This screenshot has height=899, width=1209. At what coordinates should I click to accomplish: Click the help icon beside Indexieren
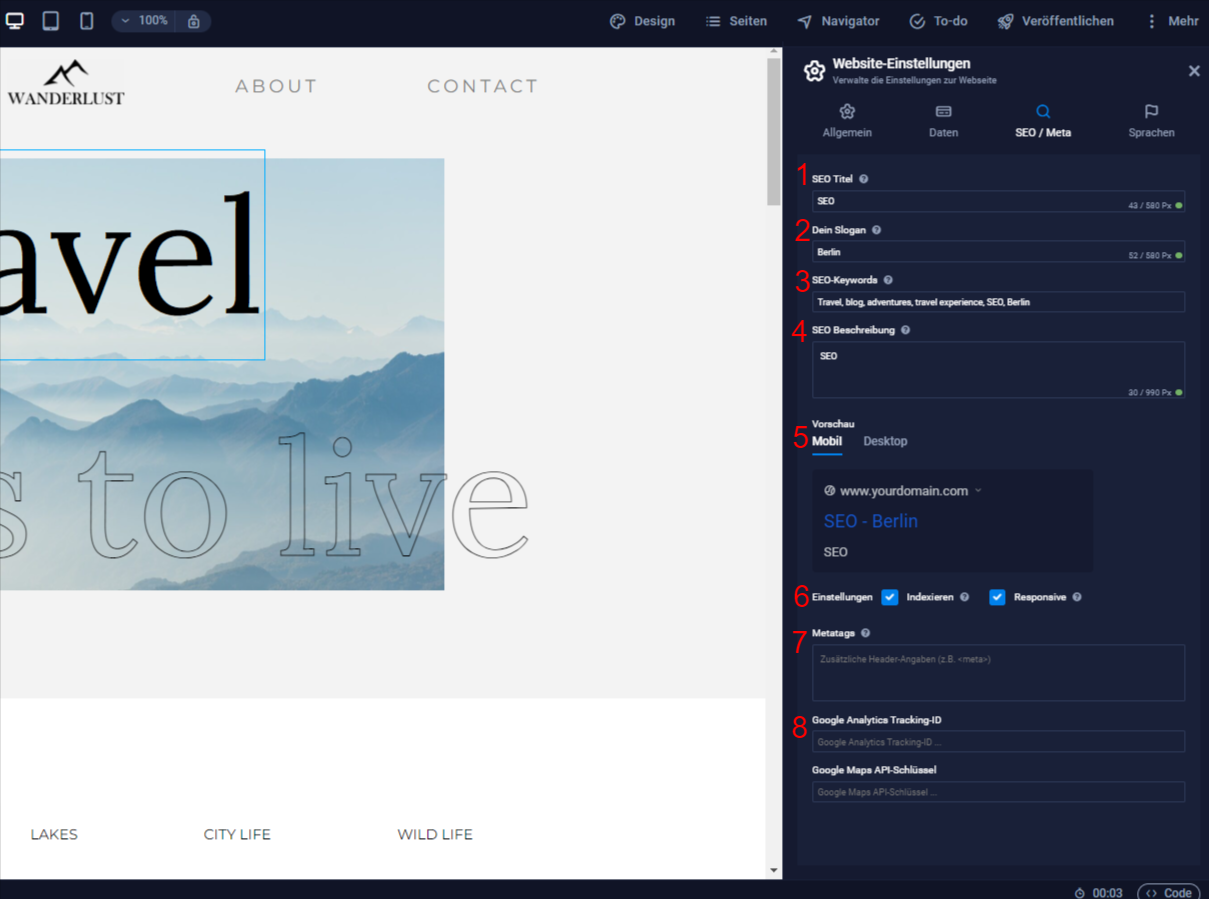coord(965,597)
